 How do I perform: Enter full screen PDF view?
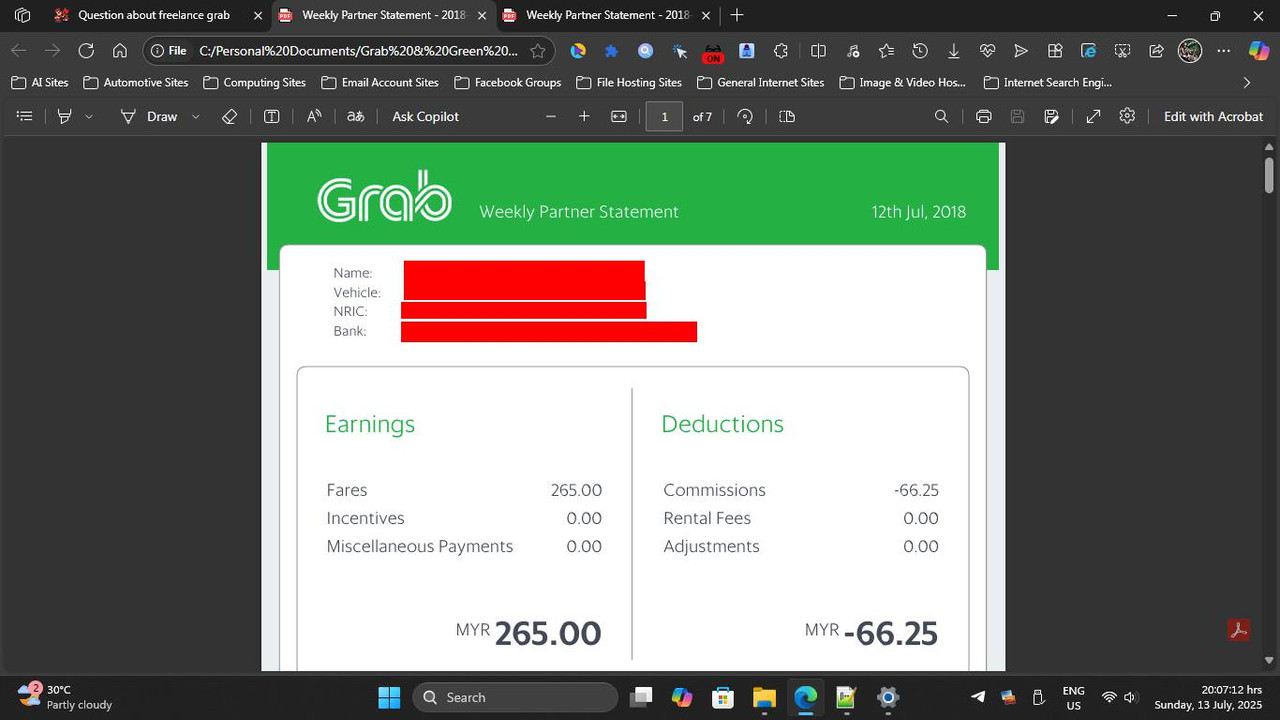click(x=1094, y=117)
